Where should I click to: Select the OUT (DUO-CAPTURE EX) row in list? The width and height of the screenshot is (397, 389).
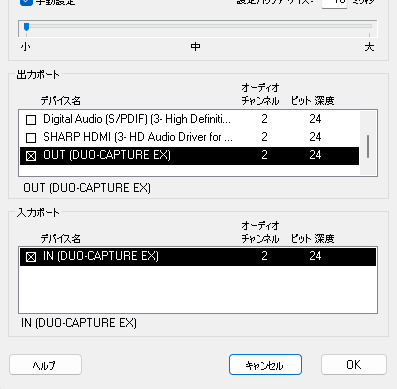click(189, 156)
